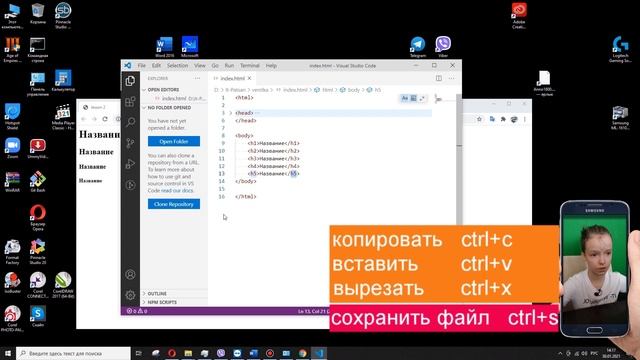Open the View menu
This screenshot has width=640, height=360.
200,65
